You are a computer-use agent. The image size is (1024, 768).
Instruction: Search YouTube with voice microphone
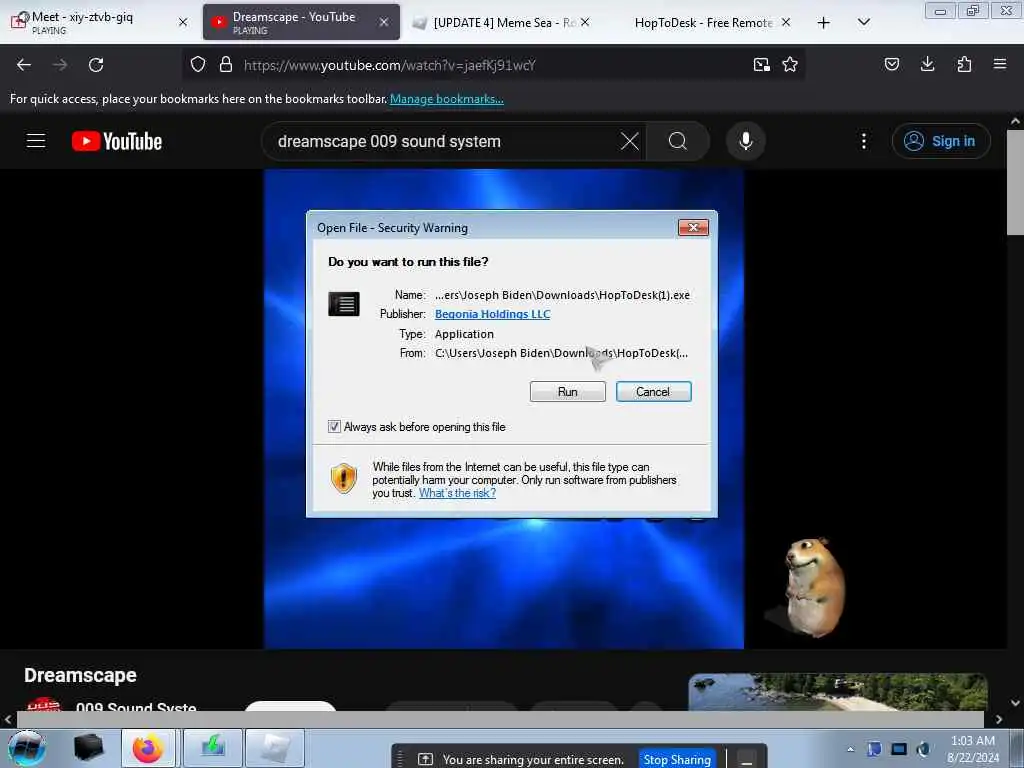pos(746,141)
